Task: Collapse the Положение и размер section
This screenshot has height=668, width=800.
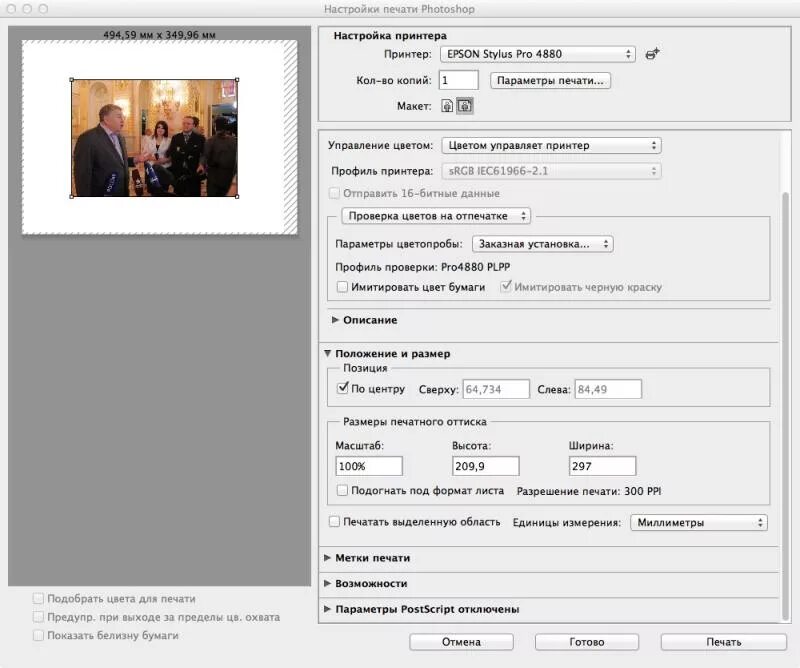Action: click(328, 353)
